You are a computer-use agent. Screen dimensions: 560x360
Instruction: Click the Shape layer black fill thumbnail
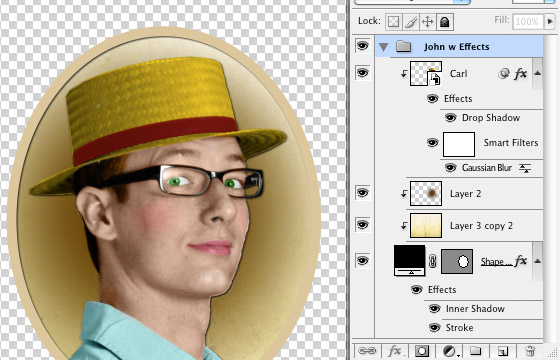pos(410,260)
